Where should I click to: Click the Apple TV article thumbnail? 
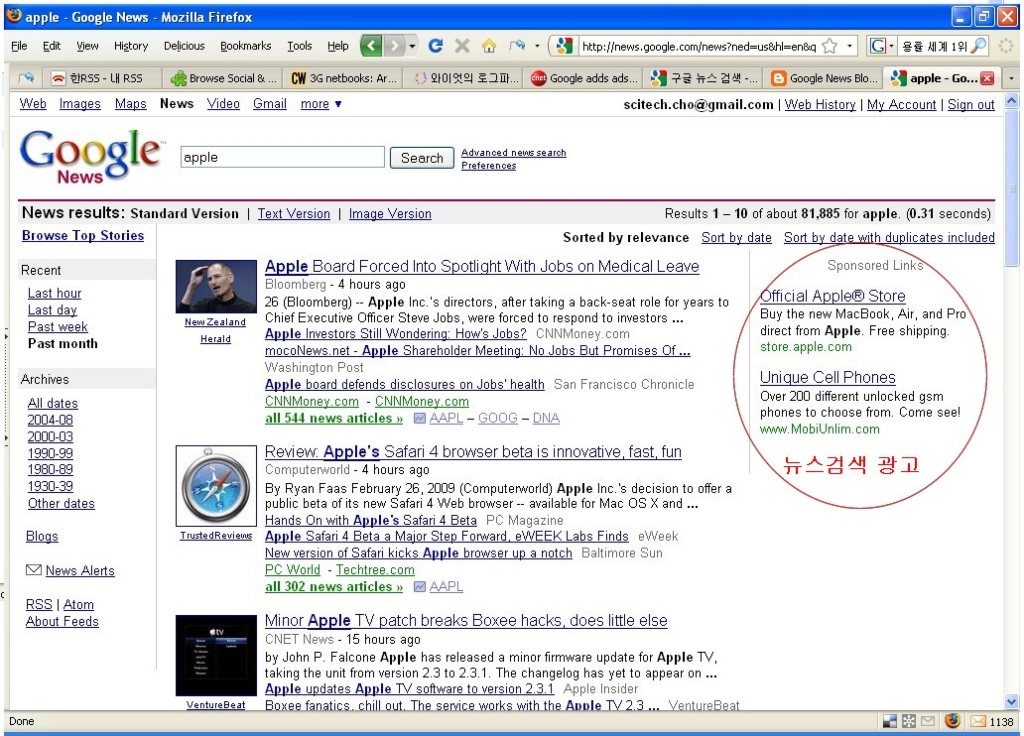tap(216, 656)
